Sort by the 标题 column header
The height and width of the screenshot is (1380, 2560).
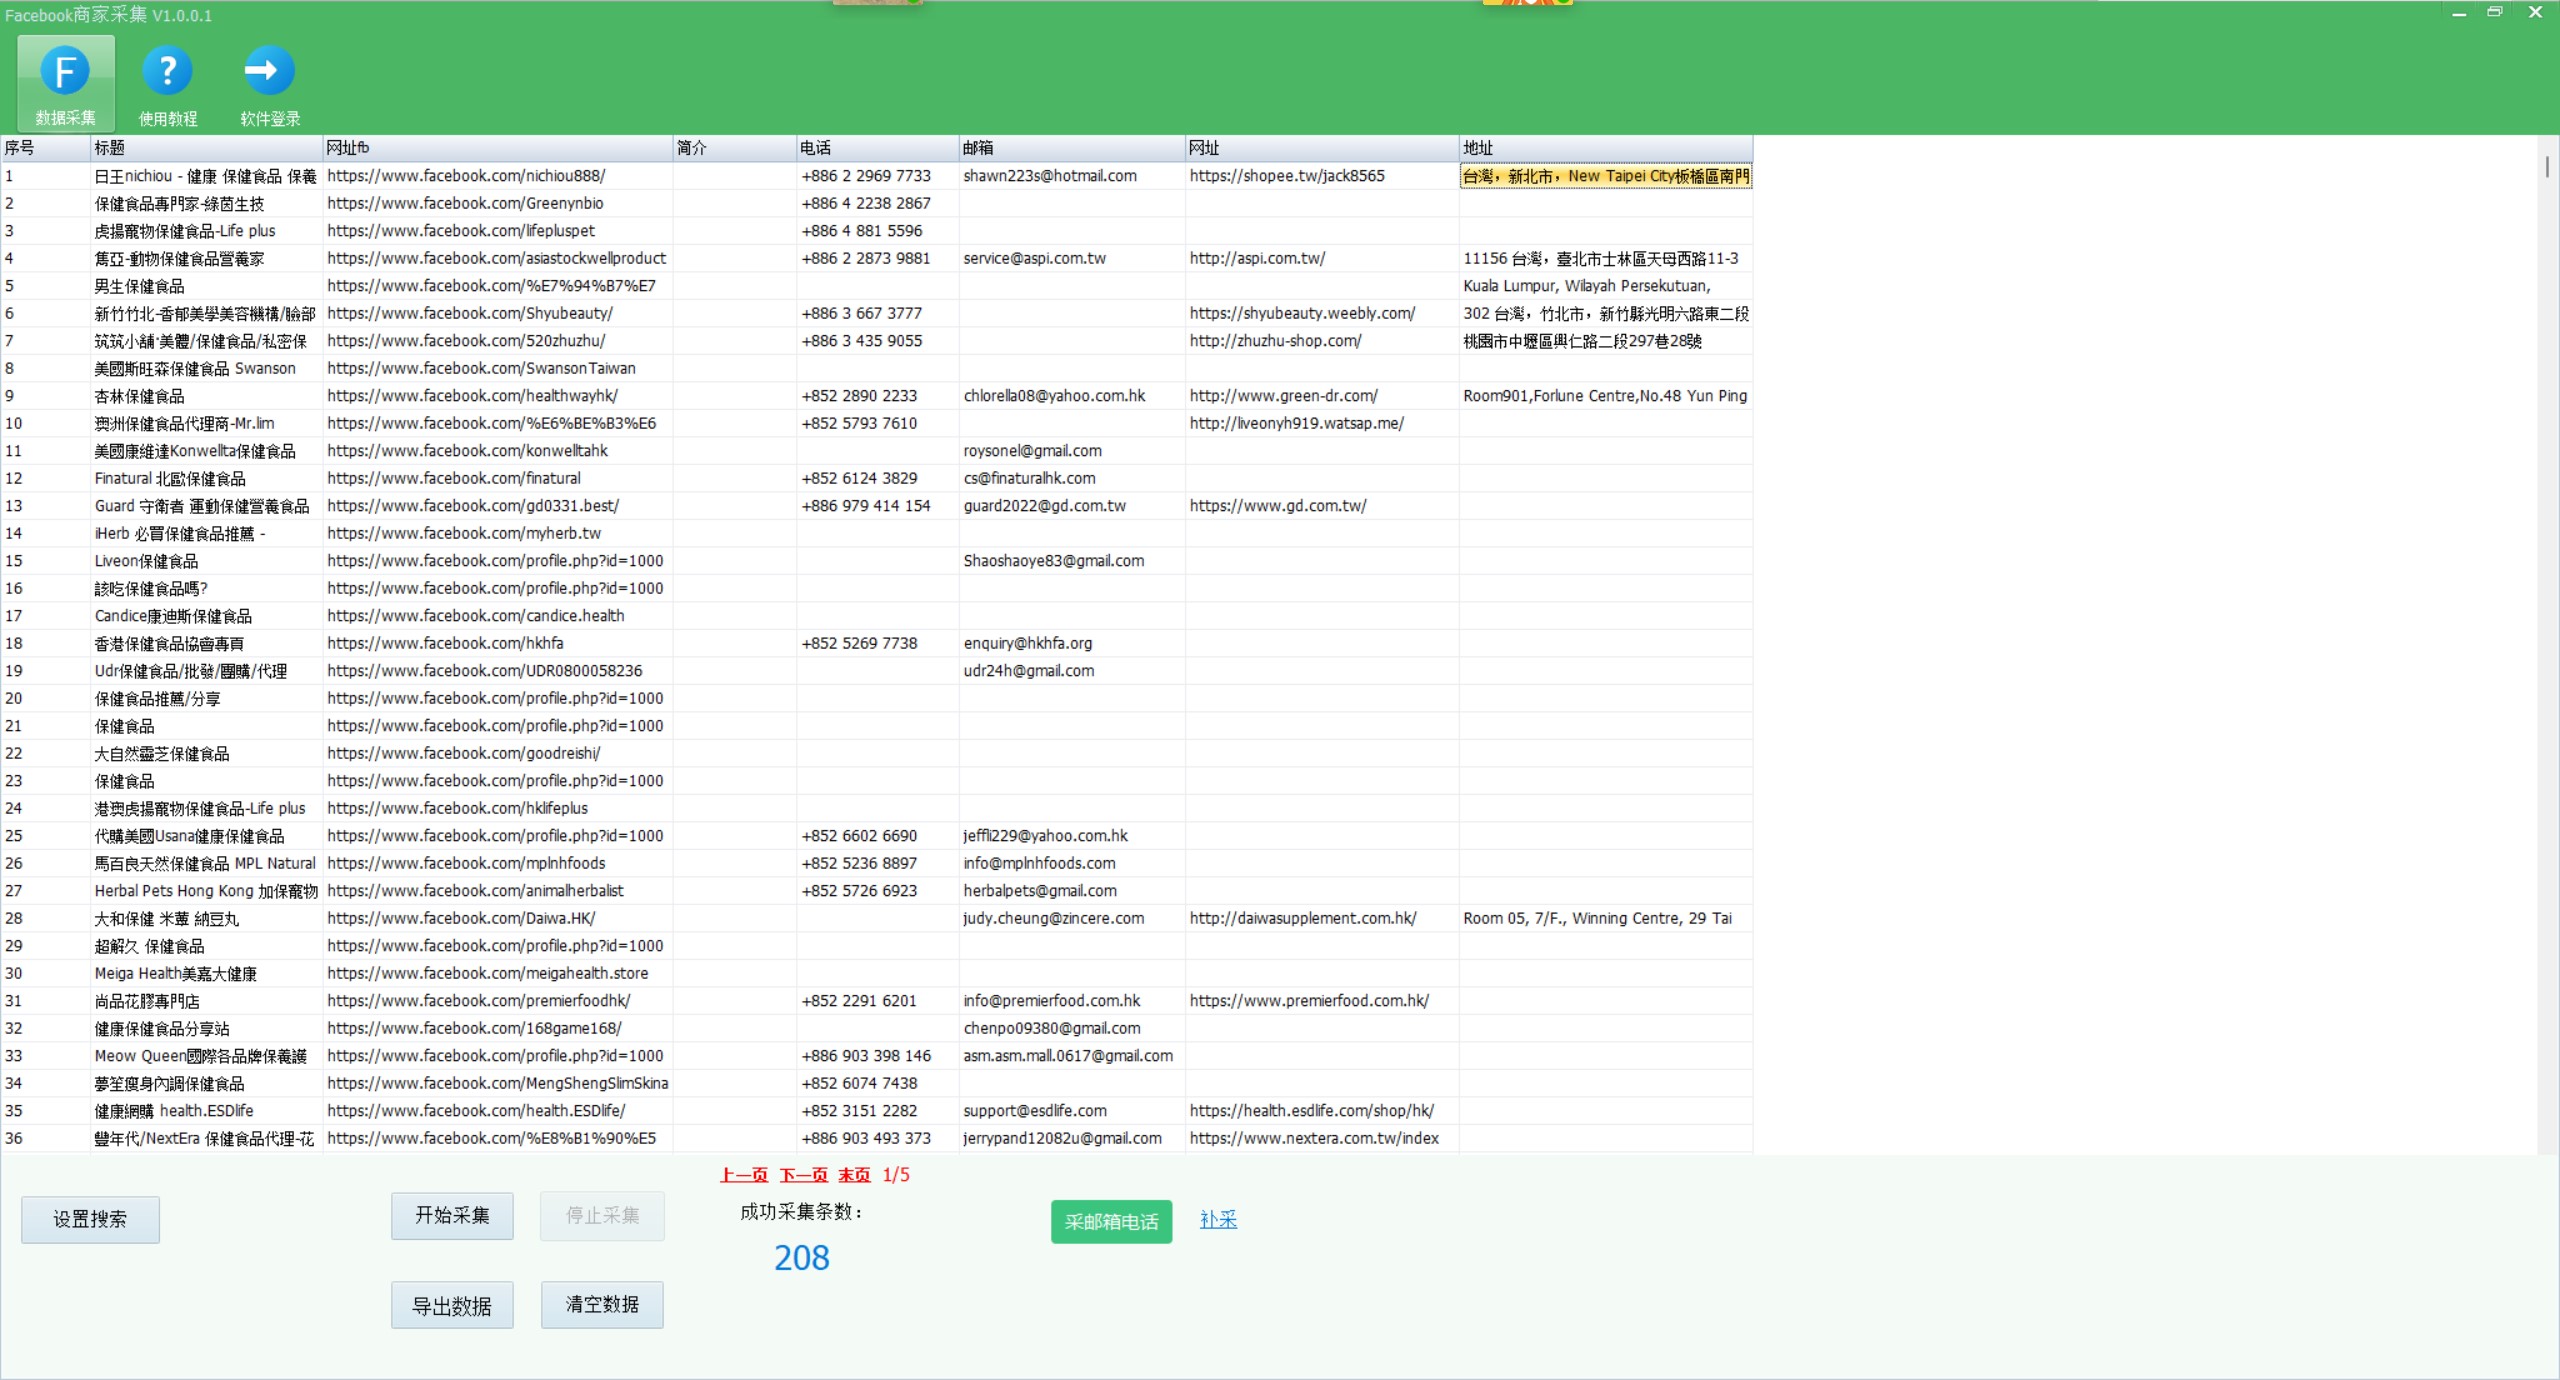pyautogui.click(x=206, y=148)
